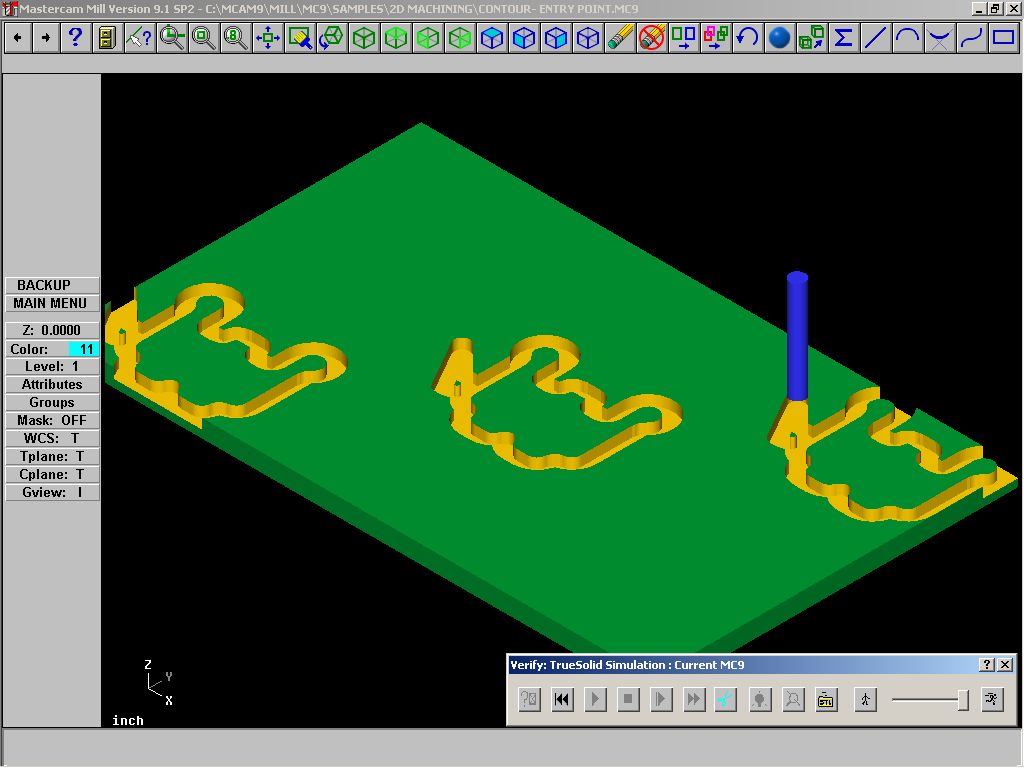Screen dimensions: 1024x768
Task: Click the Verify configure options icon
Action: pyautogui.click(x=530, y=699)
